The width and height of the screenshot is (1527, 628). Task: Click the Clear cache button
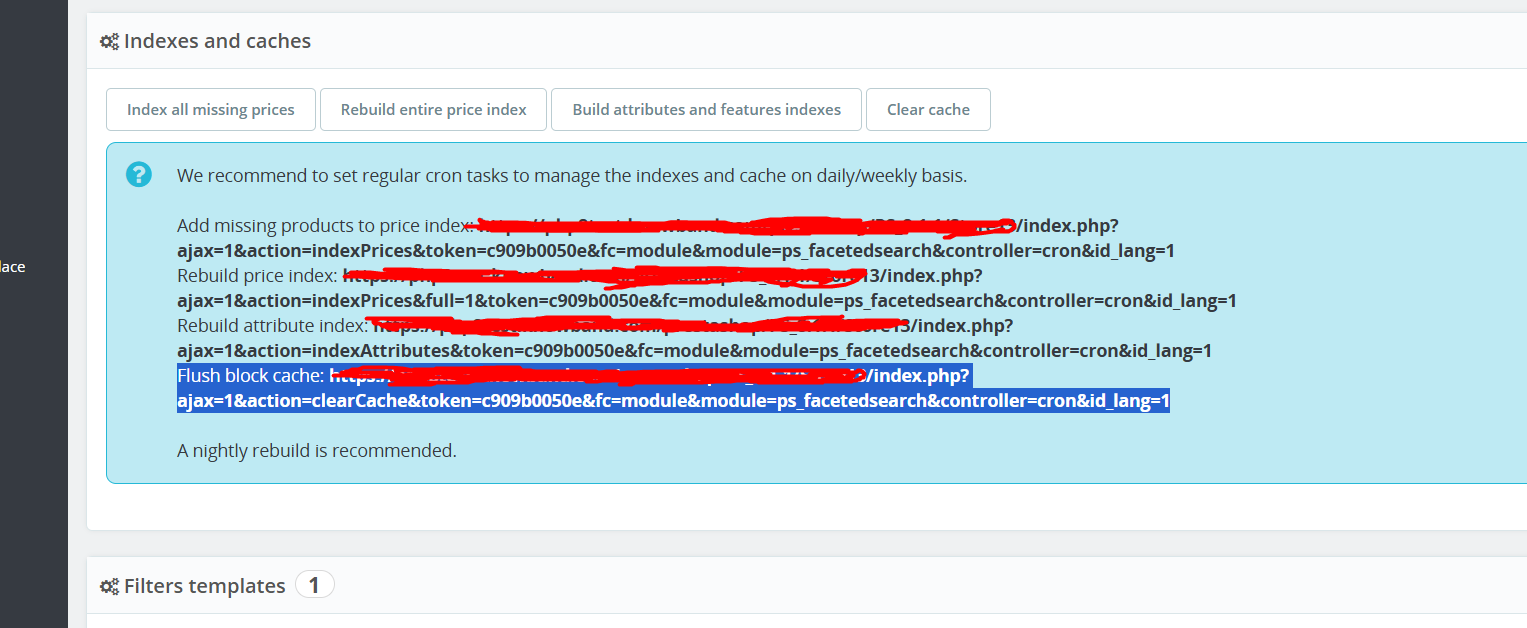click(928, 110)
